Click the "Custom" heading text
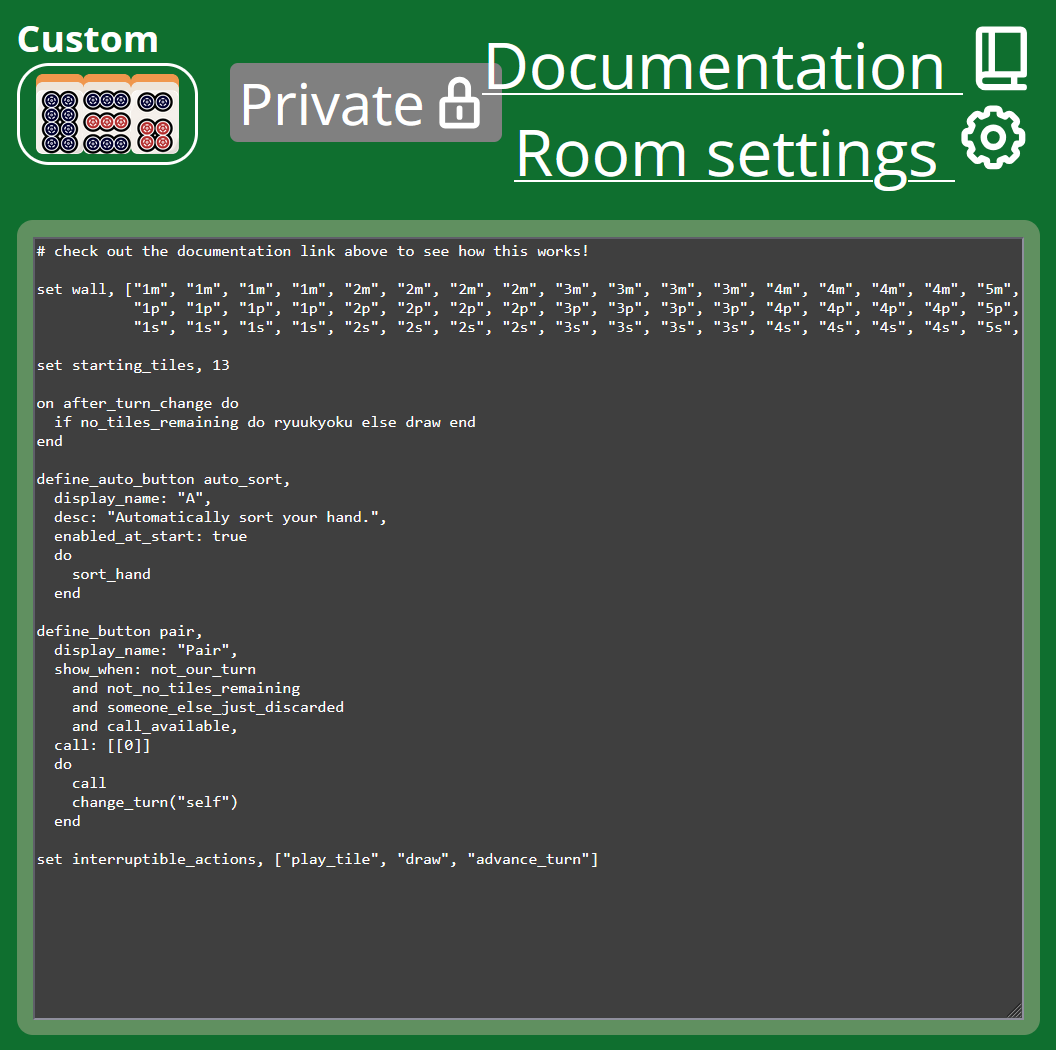The height and width of the screenshot is (1050, 1056). [x=88, y=39]
